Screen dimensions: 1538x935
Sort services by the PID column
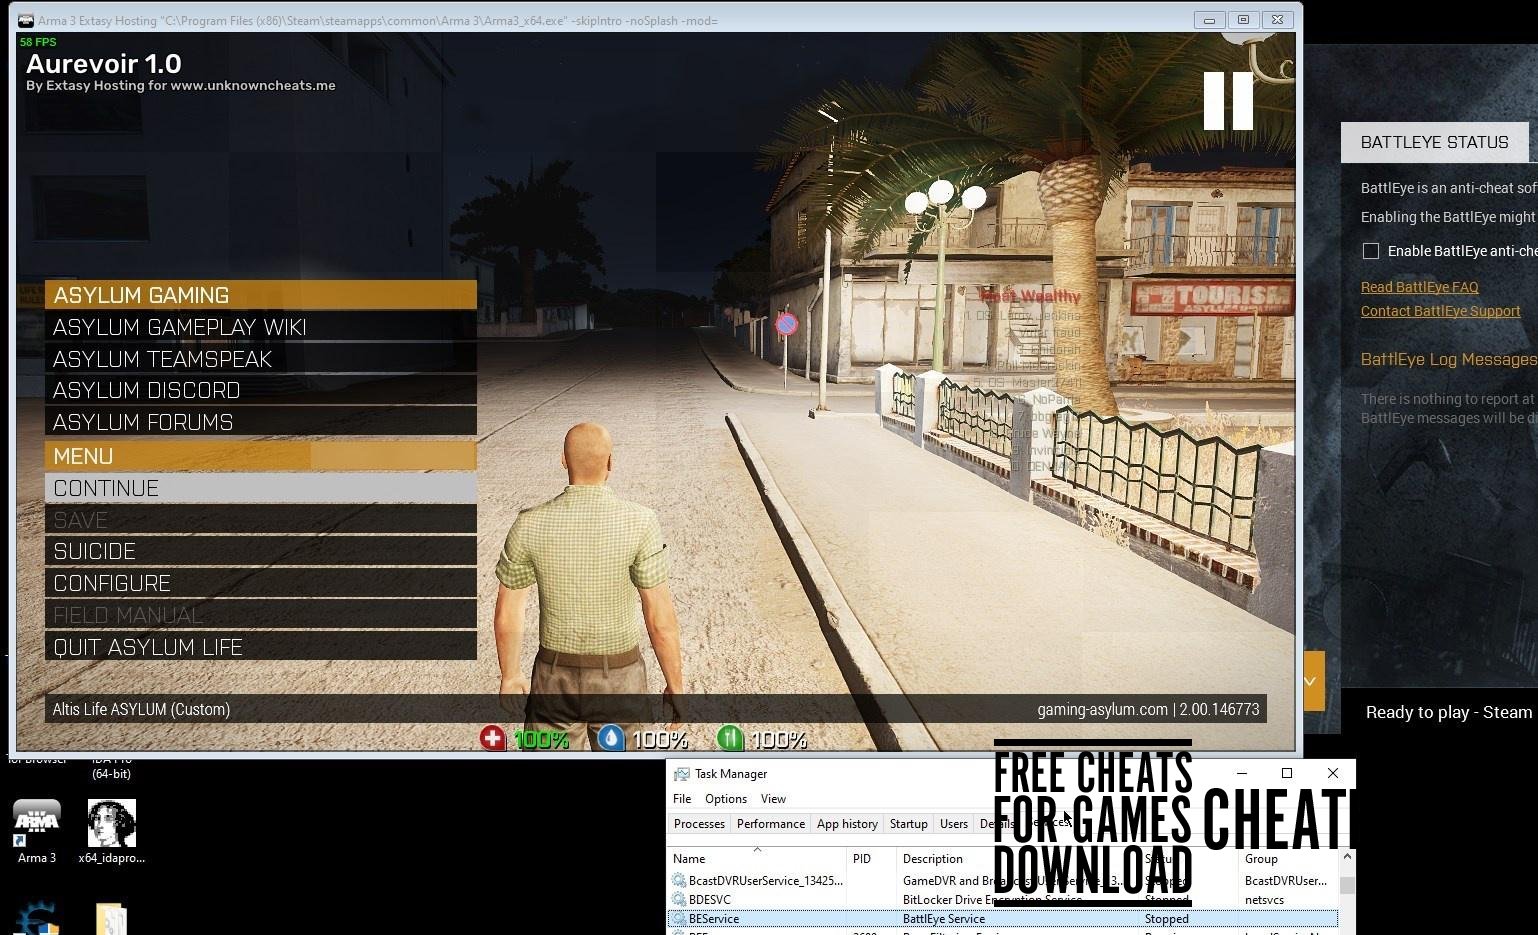(872, 859)
